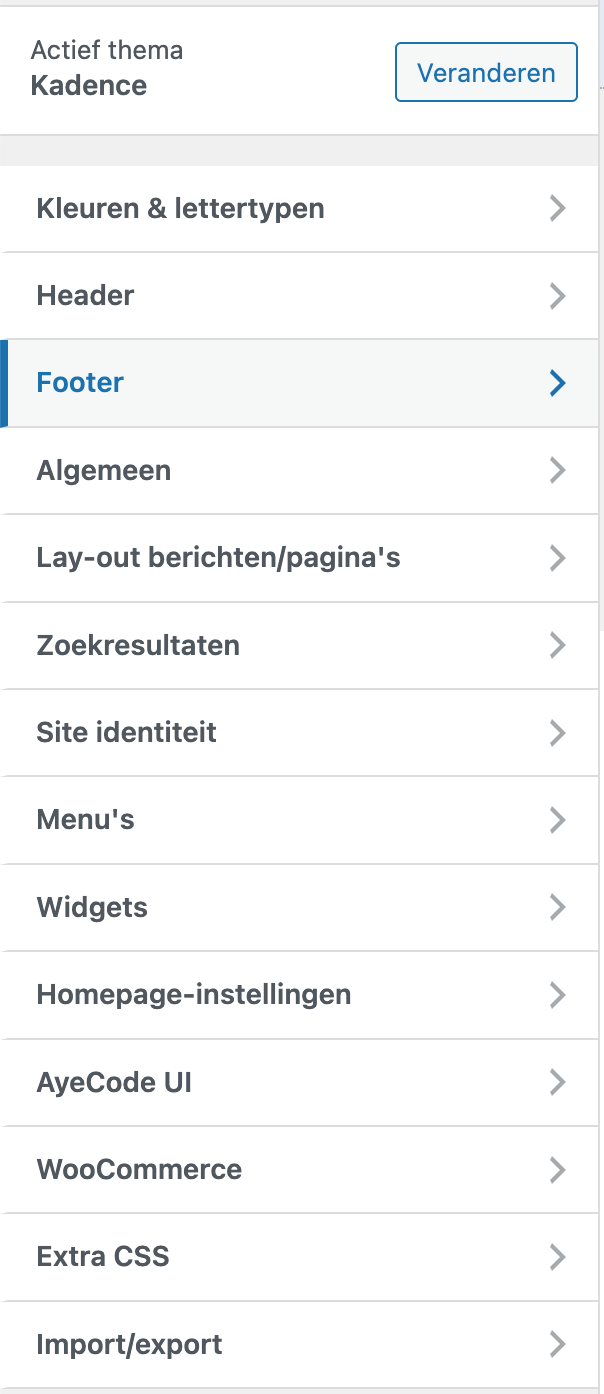Expand Kleuren & lettertypen via its chevron arrow
604x1394 pixels.
tap(557, 208)
